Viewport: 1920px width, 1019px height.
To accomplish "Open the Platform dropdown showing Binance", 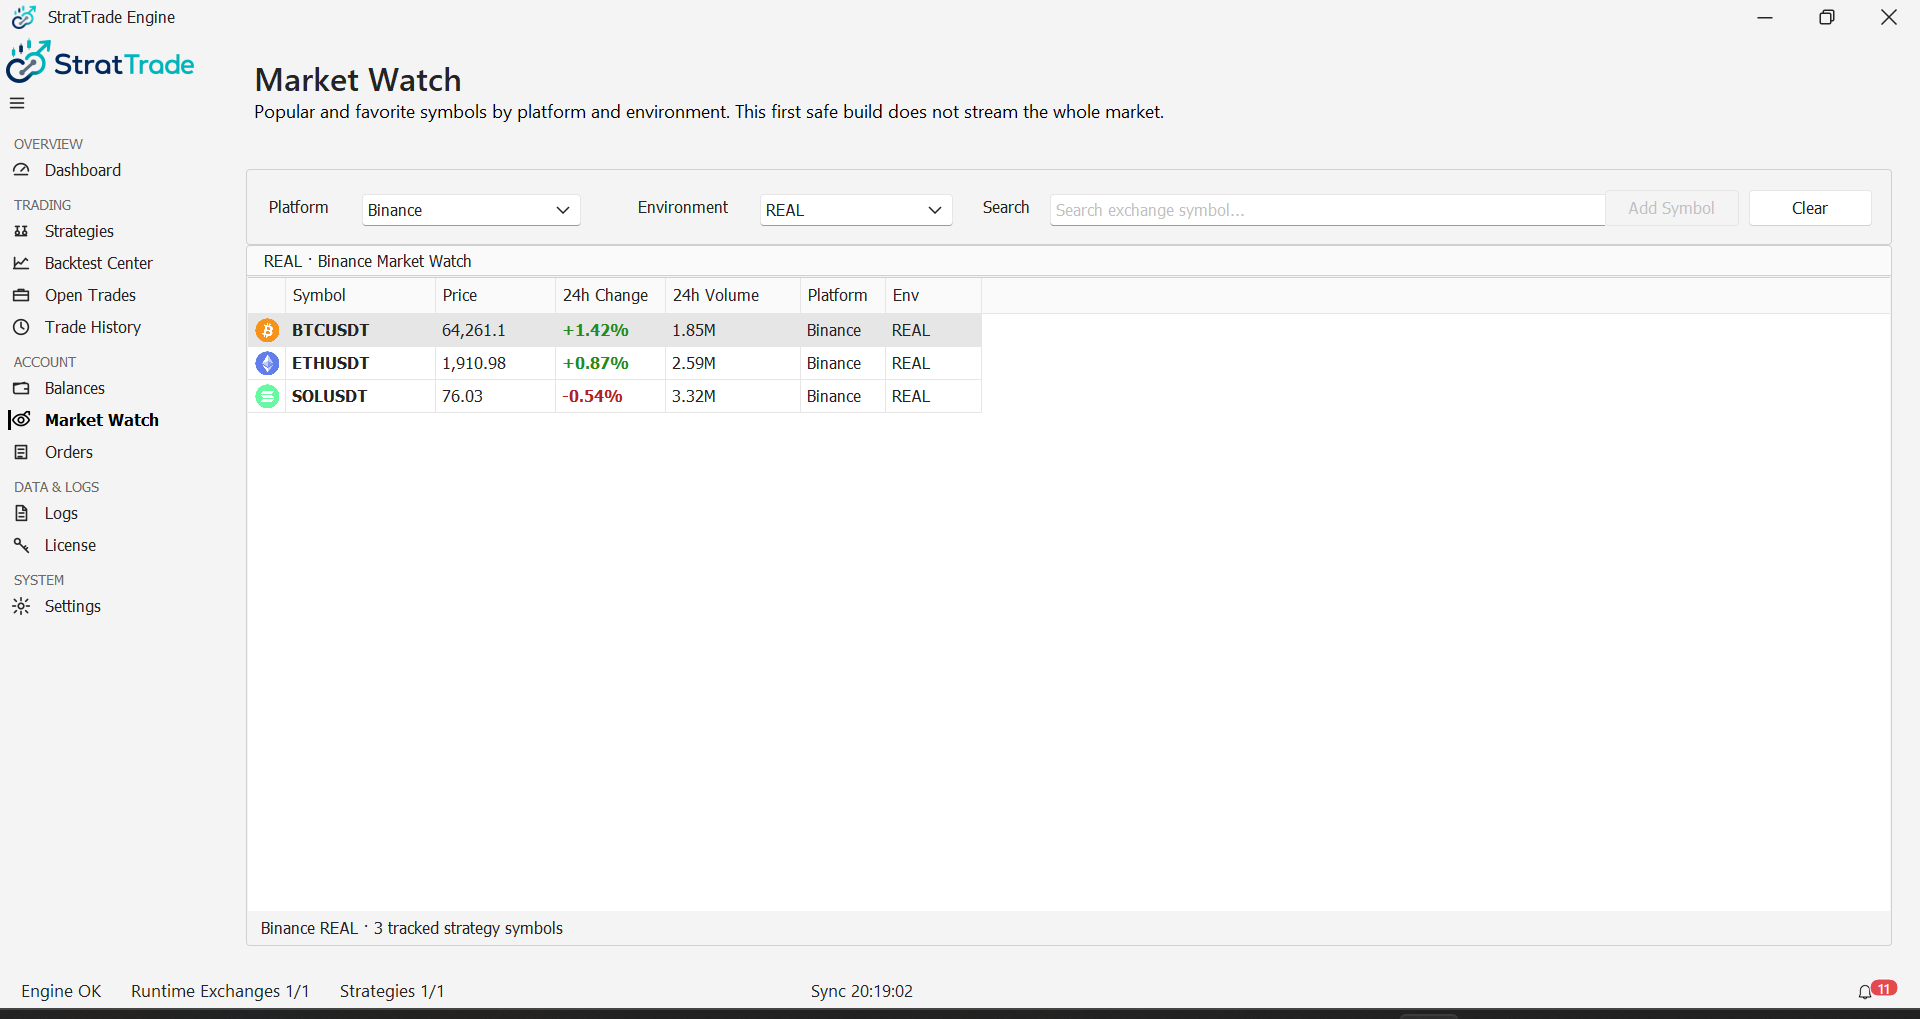I will (x=471, y=210).
